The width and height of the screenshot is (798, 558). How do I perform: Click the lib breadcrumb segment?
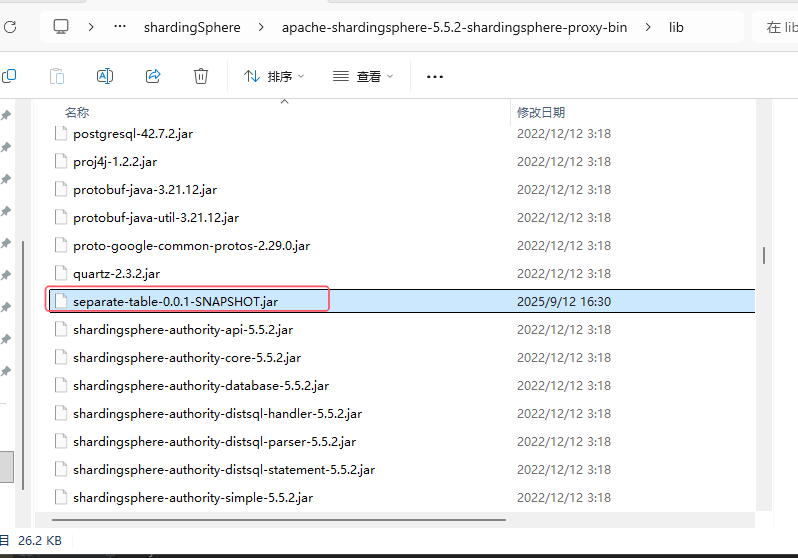[676, 27]
